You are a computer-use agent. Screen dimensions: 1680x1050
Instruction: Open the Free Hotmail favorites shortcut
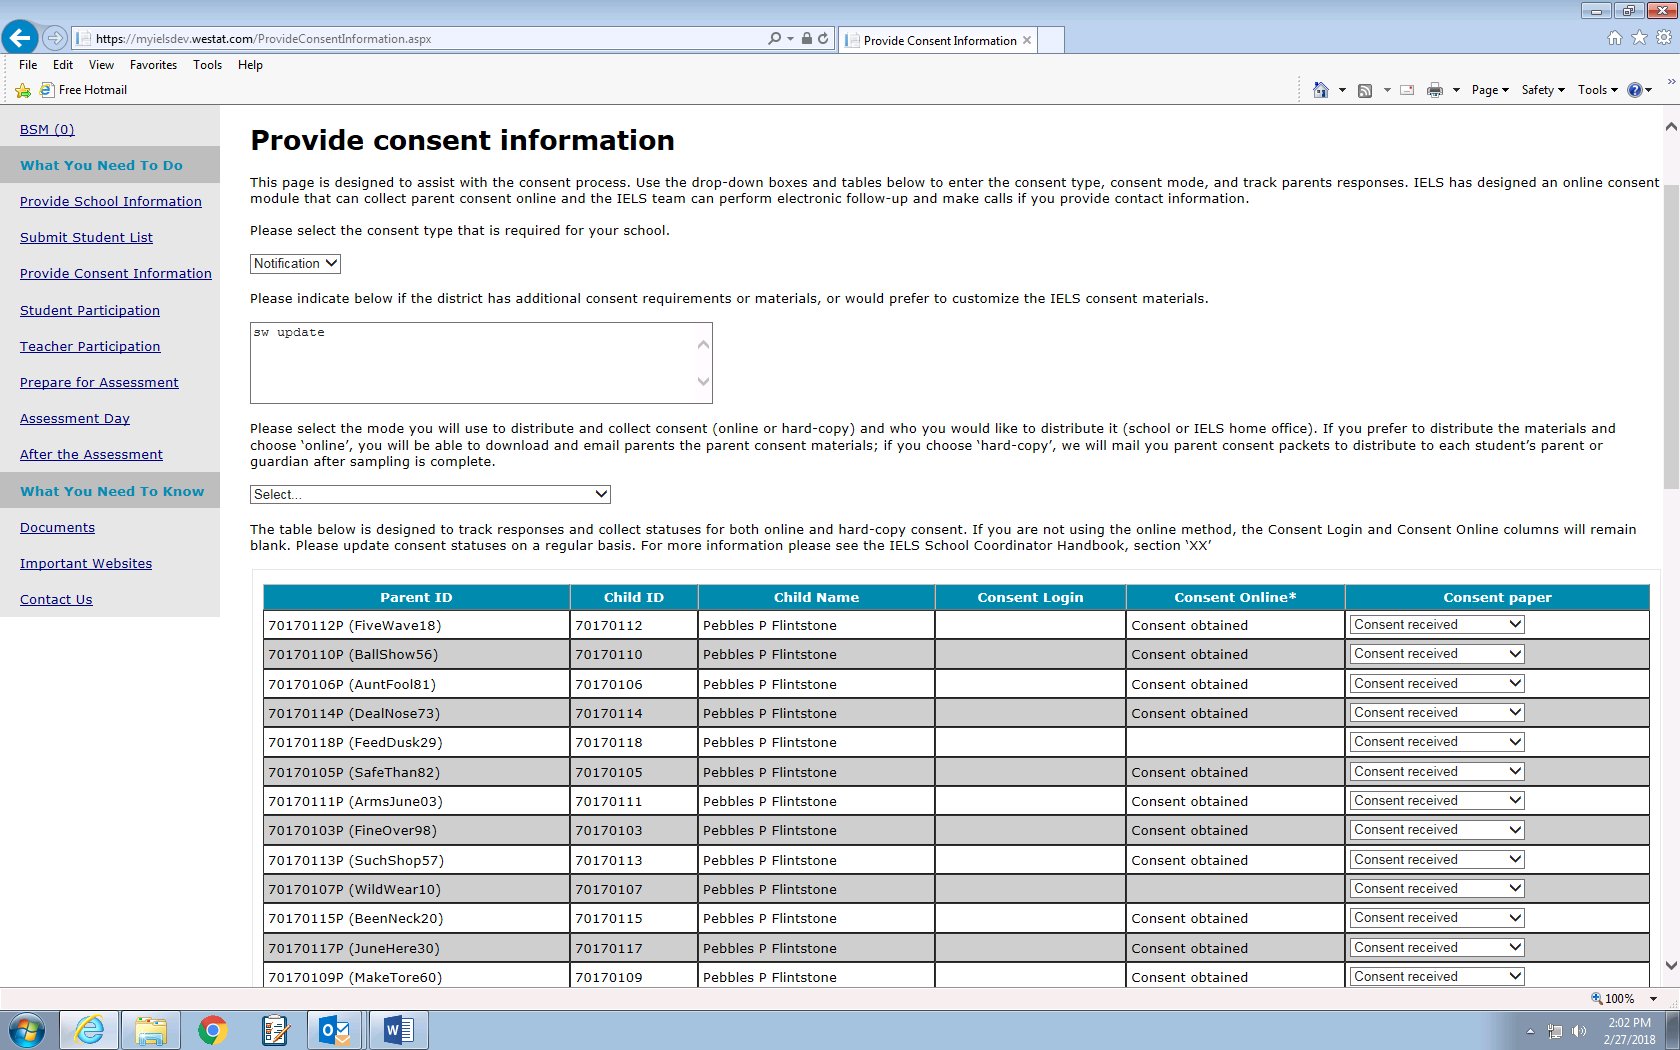(x=84, y=90)
